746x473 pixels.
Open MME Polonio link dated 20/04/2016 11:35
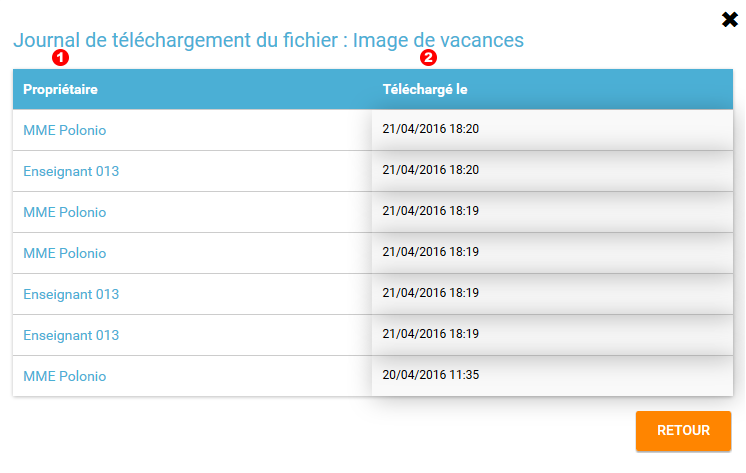pyautogui.click(x=64, y=376)
